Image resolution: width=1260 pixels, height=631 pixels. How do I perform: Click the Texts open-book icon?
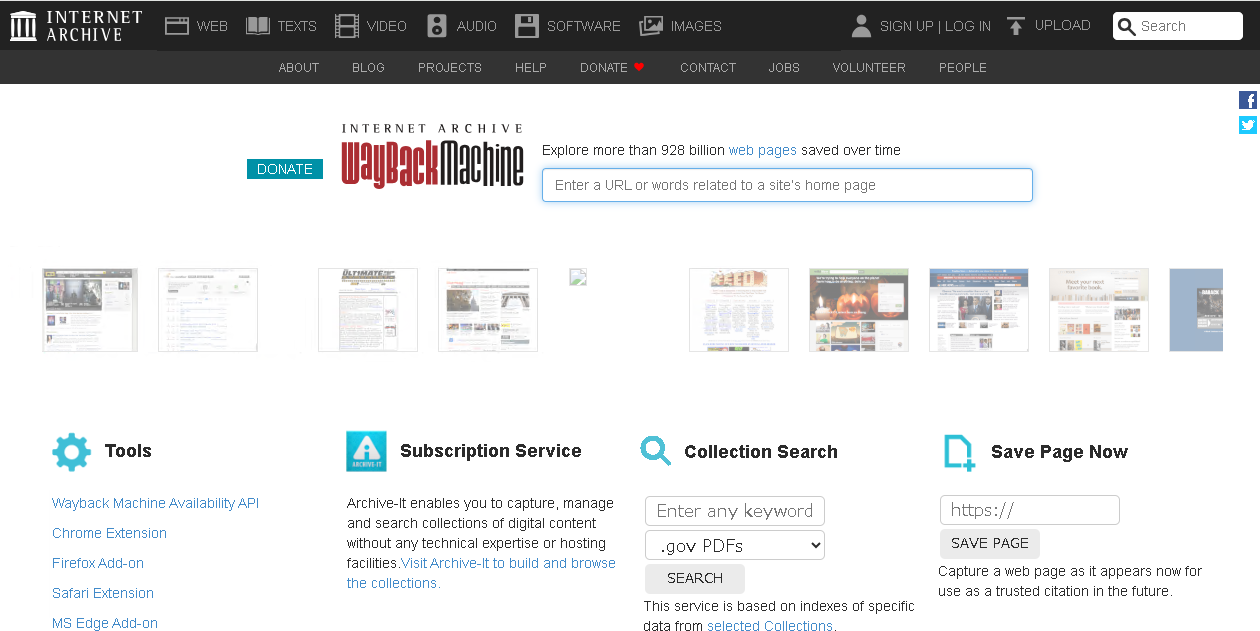258,26
